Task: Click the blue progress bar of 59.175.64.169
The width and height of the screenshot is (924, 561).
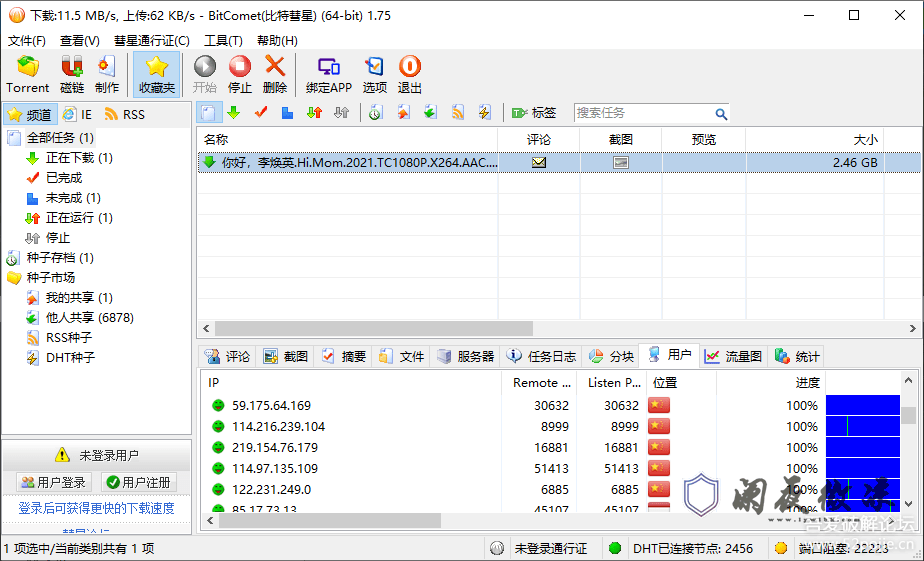Action: (x=862, y=406)
